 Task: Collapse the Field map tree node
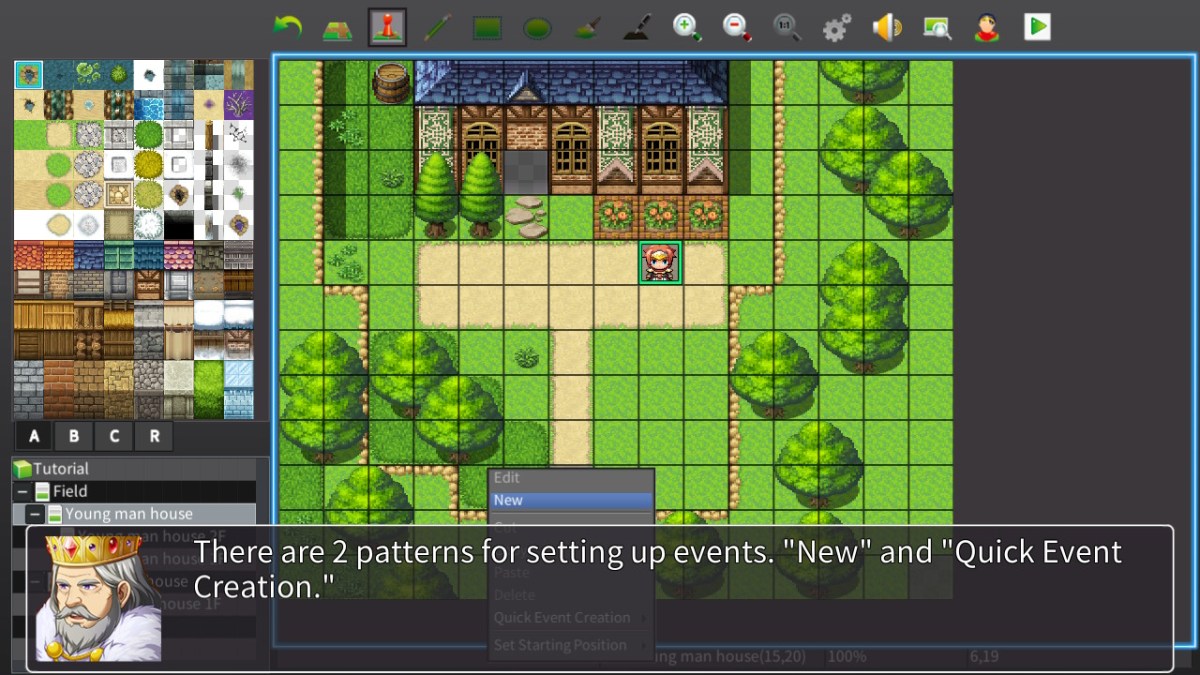(x=20, y=492)
